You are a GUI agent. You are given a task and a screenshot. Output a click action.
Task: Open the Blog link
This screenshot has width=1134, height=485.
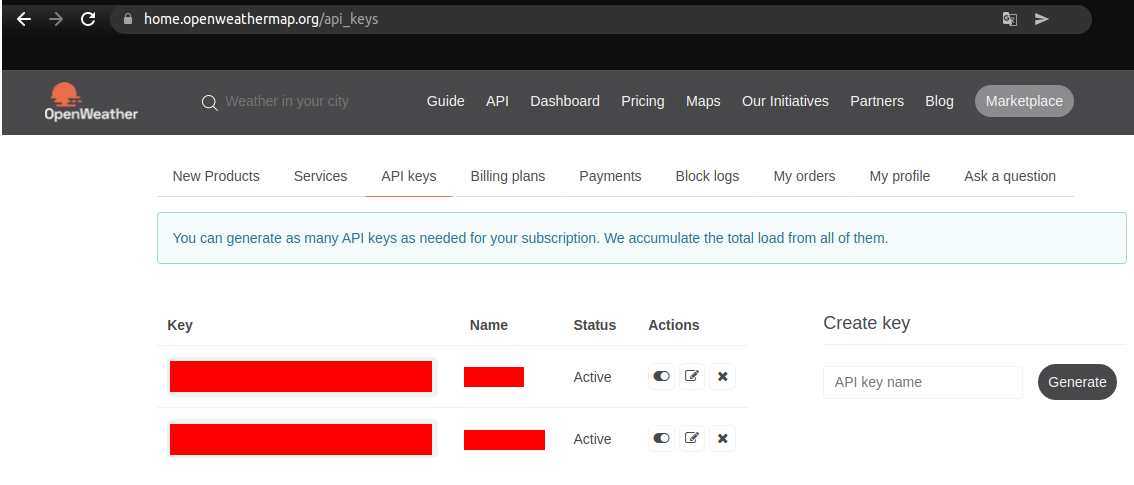(x=939, y=101)
